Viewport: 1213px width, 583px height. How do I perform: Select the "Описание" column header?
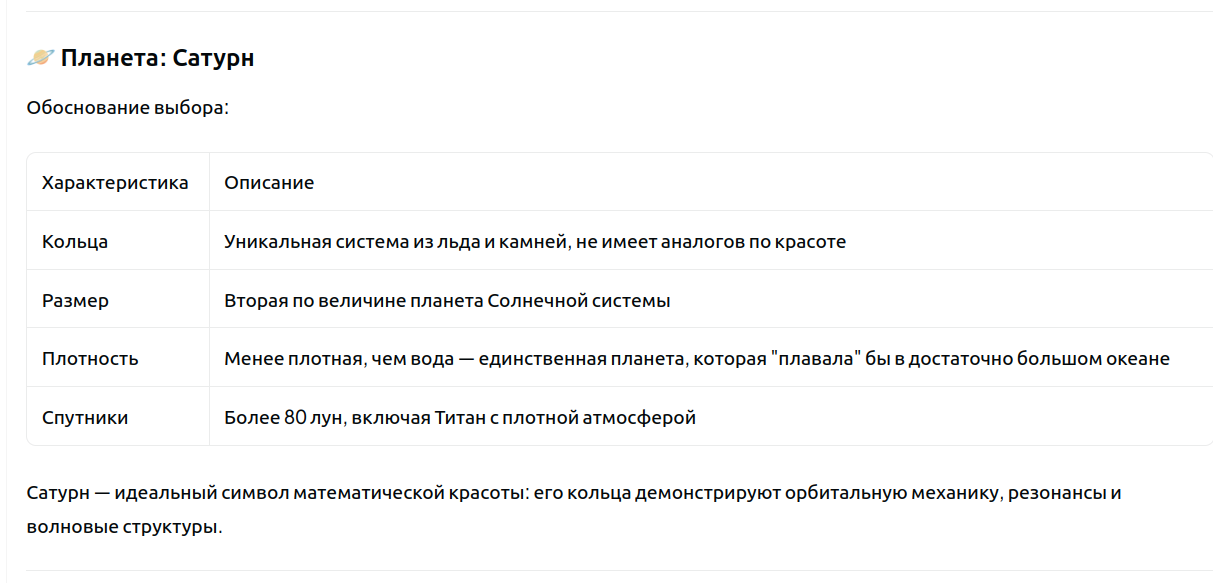[x=269, y=183]
